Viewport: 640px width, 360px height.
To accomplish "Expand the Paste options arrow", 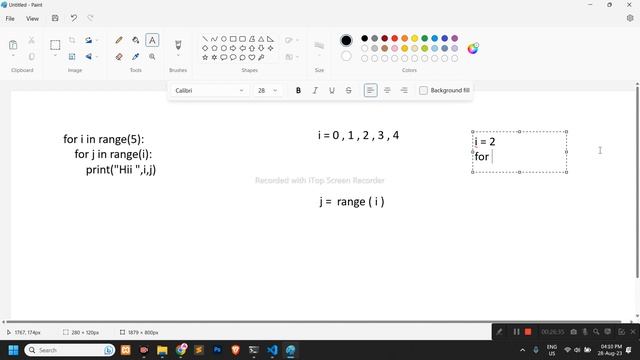I will click(x=13, y=56).
